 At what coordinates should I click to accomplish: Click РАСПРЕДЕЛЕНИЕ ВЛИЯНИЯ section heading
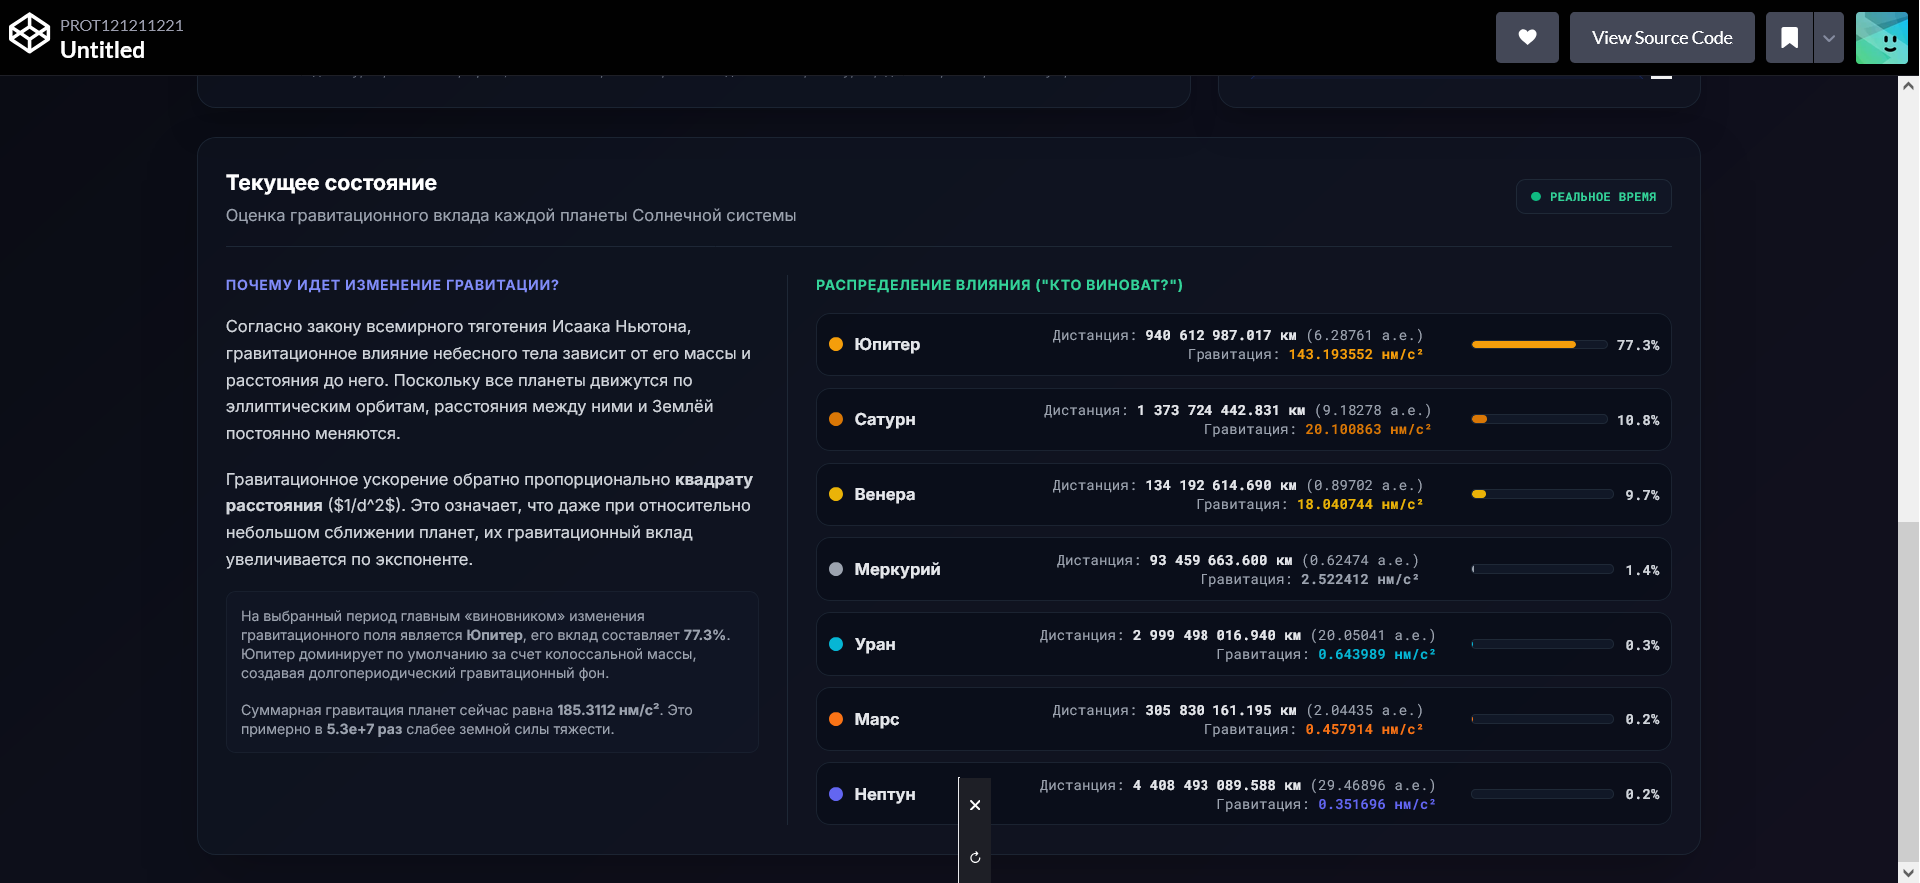click(999, 285)
